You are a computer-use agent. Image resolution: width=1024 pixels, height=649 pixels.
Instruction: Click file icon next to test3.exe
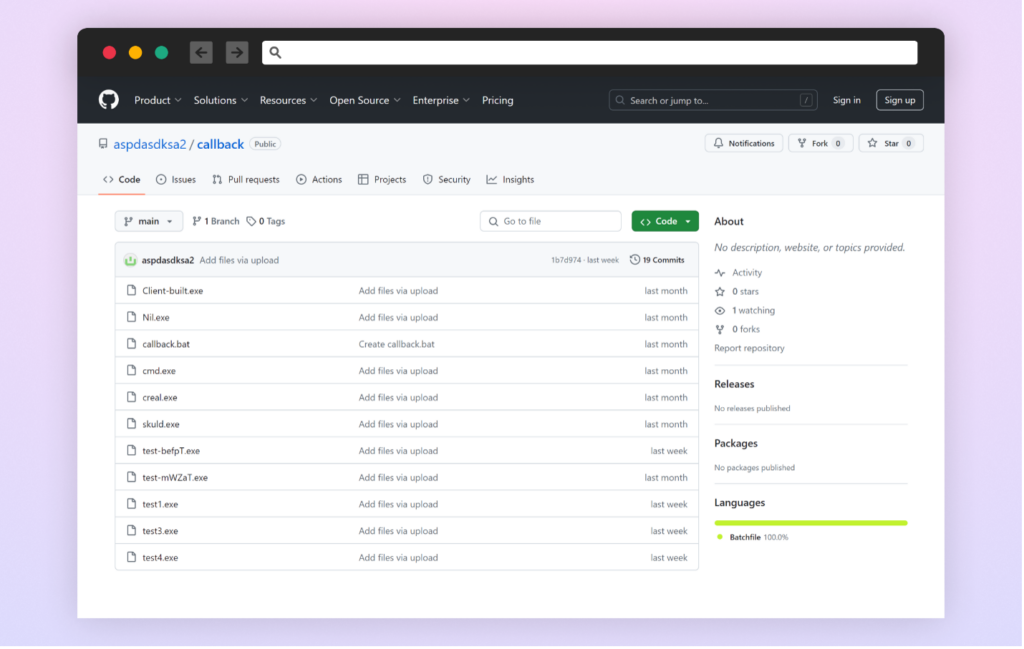point(131,531)
